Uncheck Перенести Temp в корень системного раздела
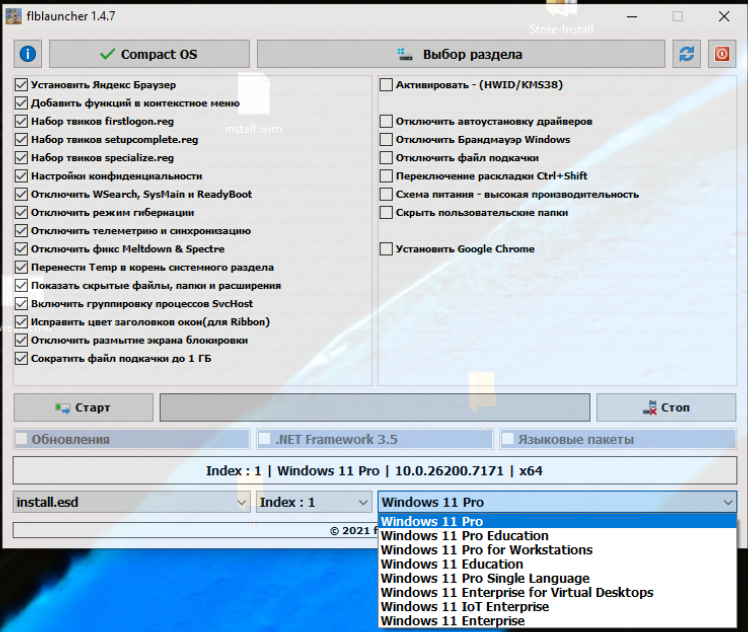This screenshot has height=632, width=748. [21, 267]
